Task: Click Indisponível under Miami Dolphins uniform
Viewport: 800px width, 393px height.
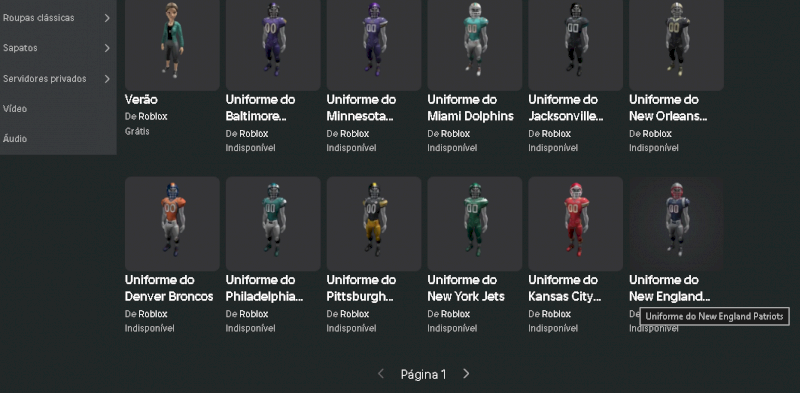Action: tap(452, 148)
